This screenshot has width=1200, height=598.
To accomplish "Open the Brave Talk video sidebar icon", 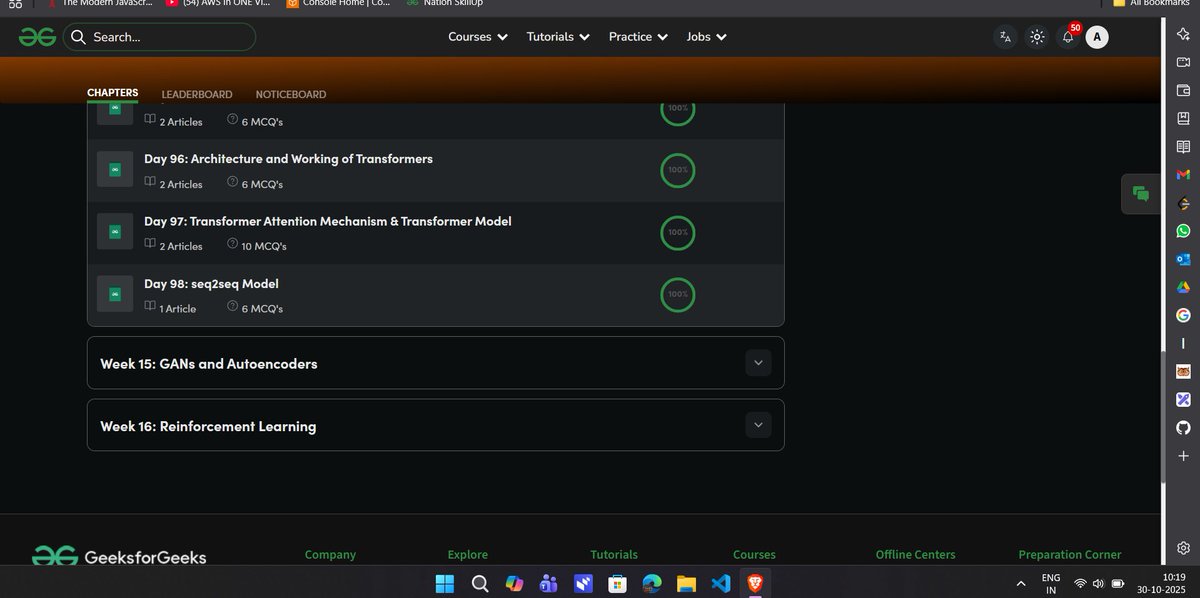I will click(1183, 62).
